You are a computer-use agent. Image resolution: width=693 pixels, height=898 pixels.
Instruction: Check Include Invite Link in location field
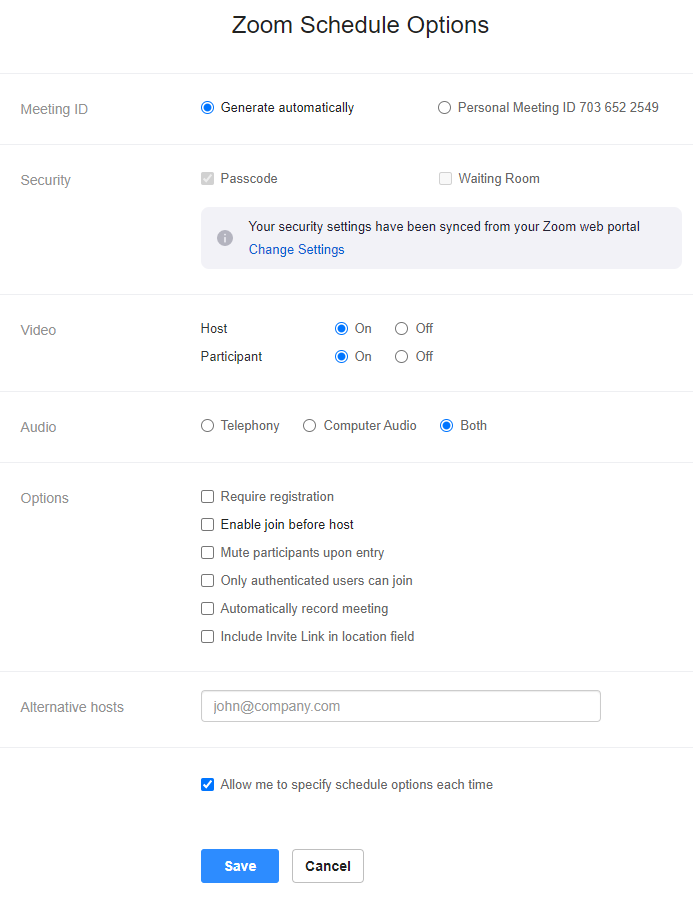tap(207, 637)
